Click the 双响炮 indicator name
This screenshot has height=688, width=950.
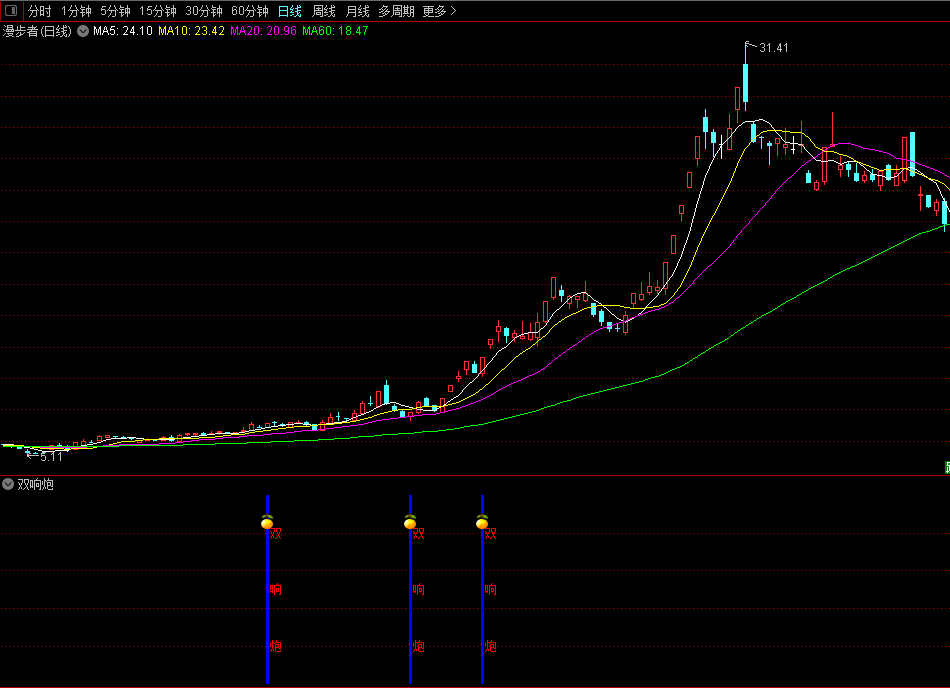36,485
